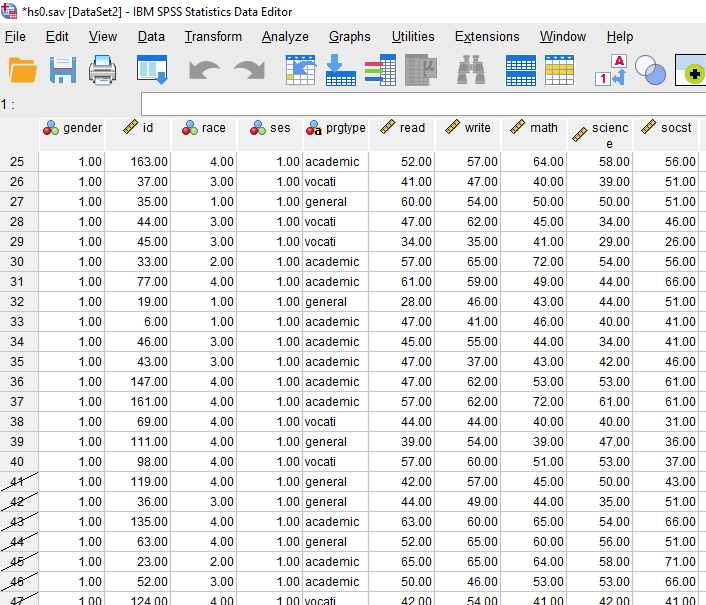The width and height of the screenshot is (706, 605).
Task: Click the Run descriptive statistics icon
Action: coord(421,70)
